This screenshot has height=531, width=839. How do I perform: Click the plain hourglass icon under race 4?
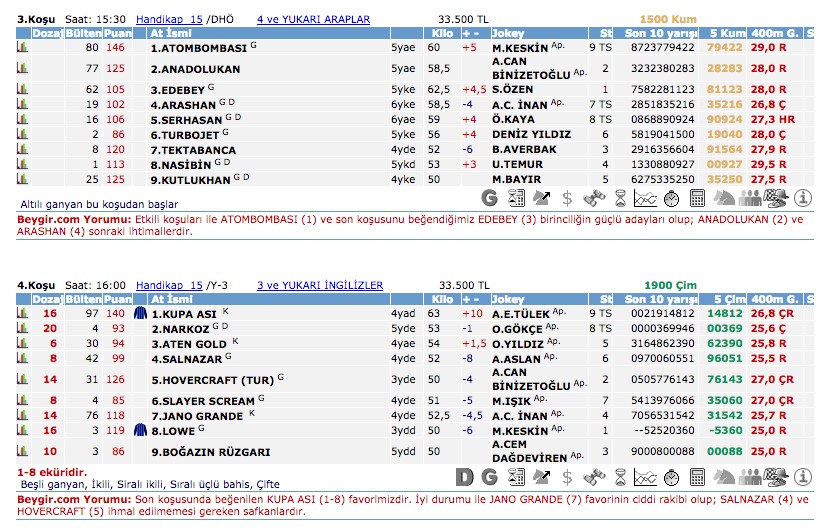pyautogui.click(x=620, y=478)
